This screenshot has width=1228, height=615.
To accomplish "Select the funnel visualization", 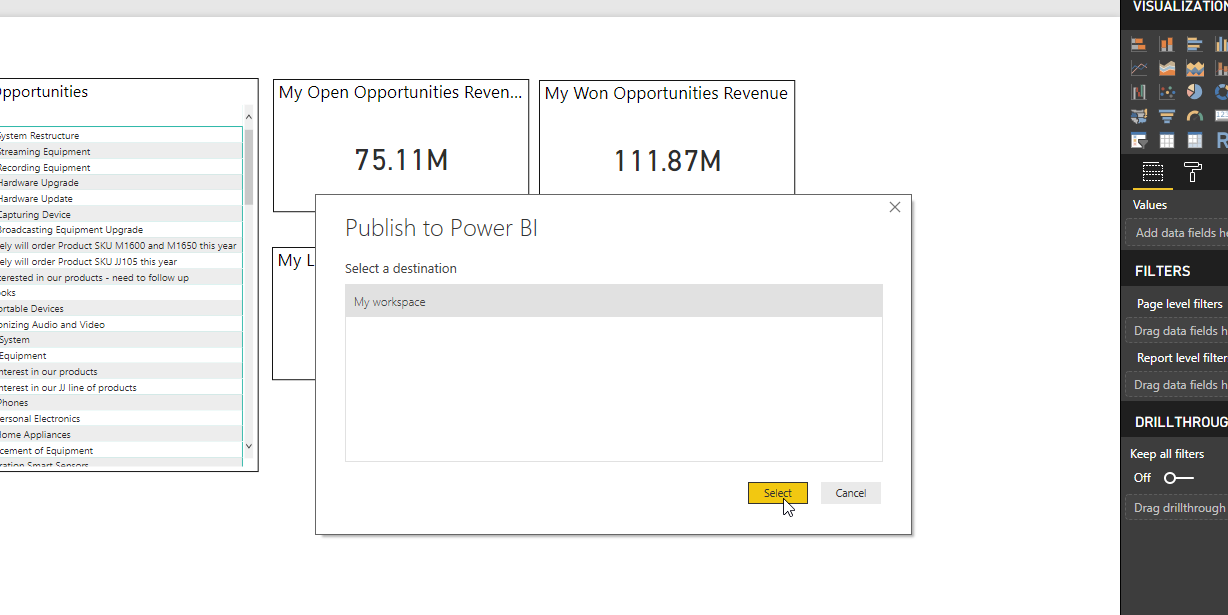I will 1167,116.
